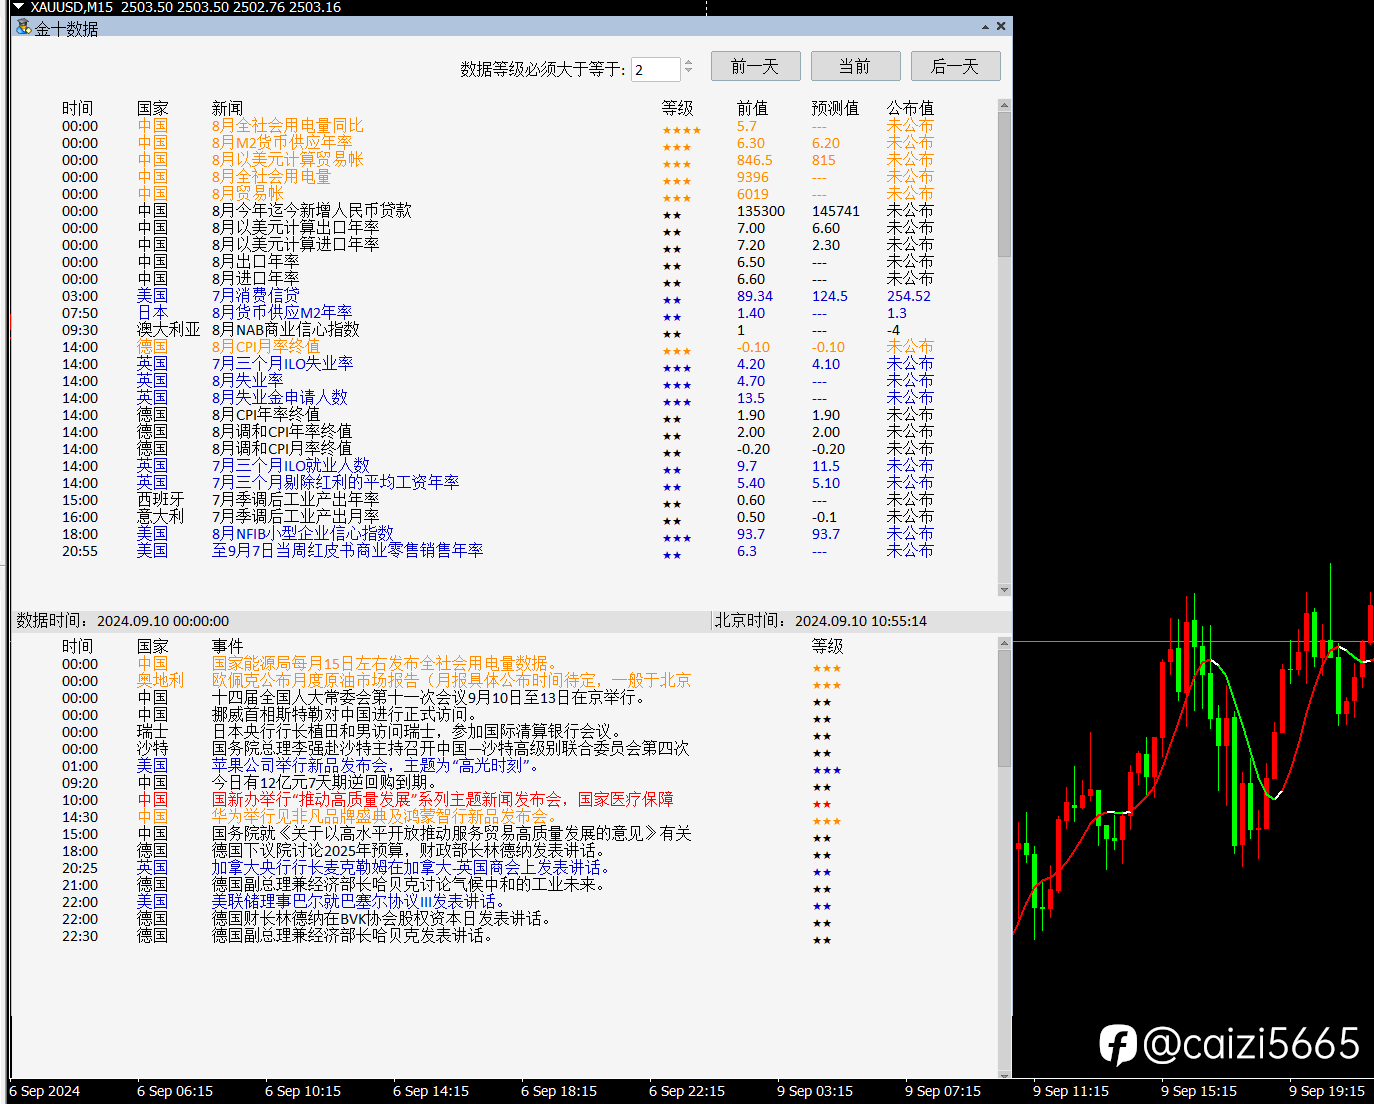Image resolution: width=1374 pixels, height=1104 pixels.
Task: Click star rating of 8月CPI月率终值 row
Action: 677,352
